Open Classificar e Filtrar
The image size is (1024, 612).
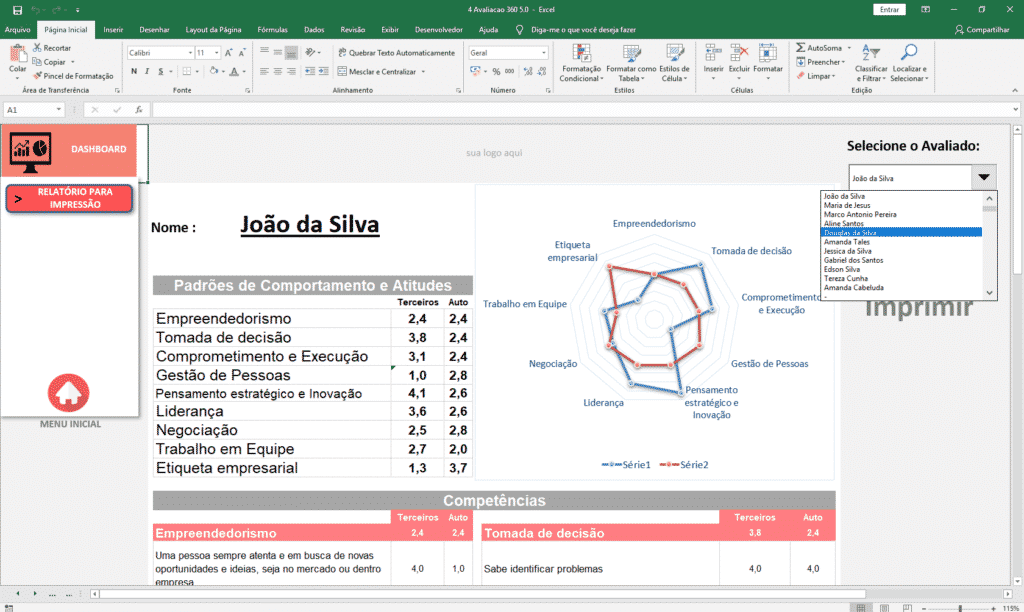871,63
